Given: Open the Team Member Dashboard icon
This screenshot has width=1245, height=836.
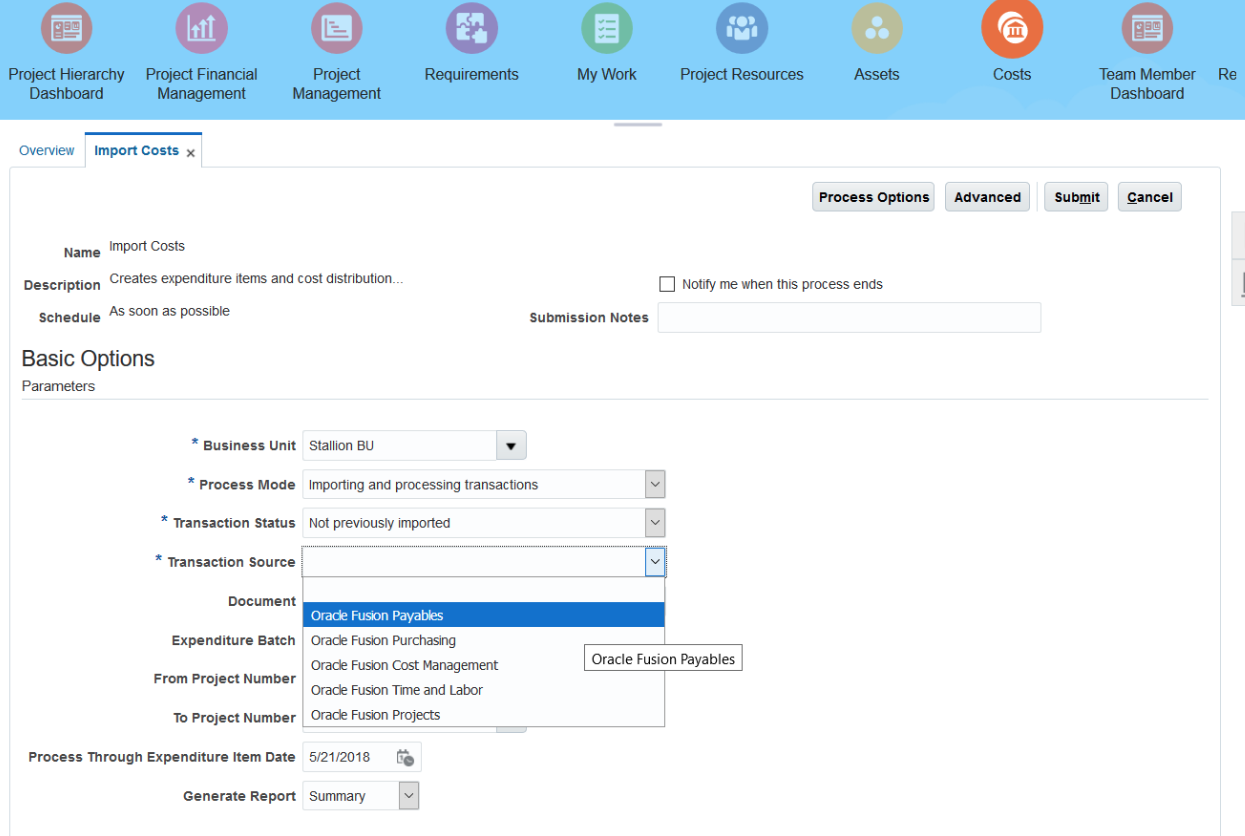Looking at the screenshot, I should click(1147, 28).
